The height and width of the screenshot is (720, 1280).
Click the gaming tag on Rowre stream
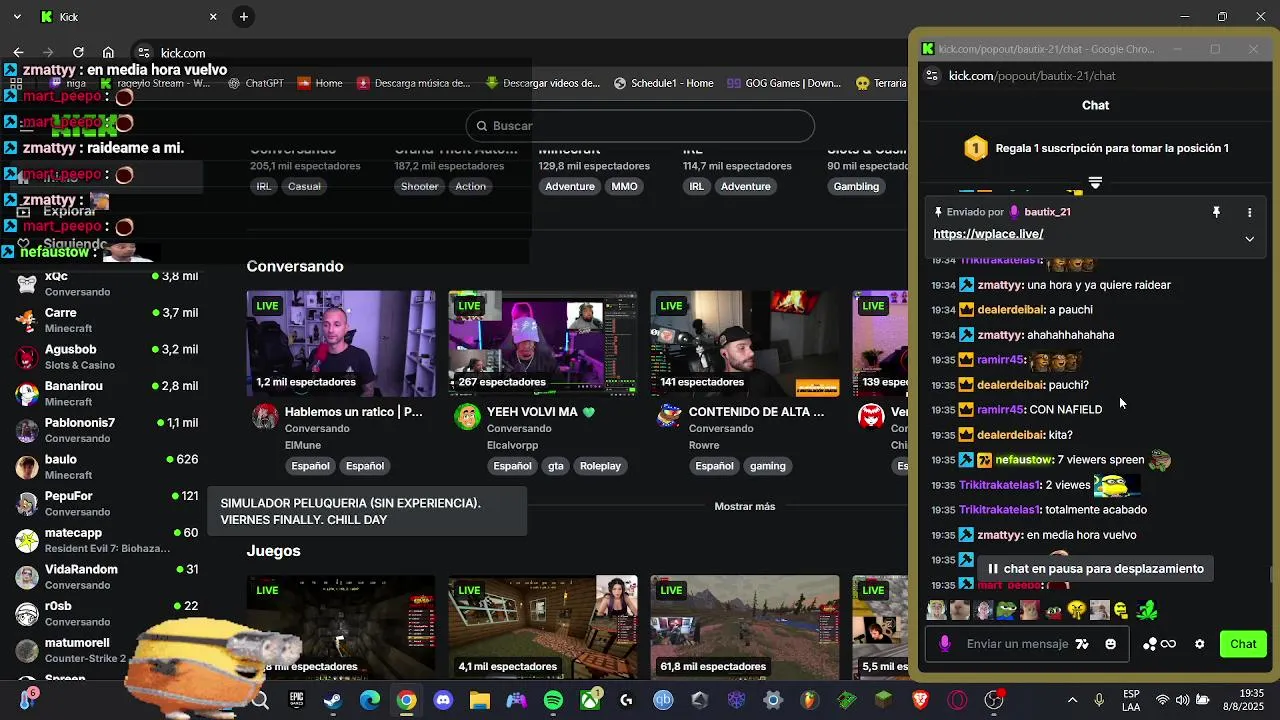(x=768, y=466)
